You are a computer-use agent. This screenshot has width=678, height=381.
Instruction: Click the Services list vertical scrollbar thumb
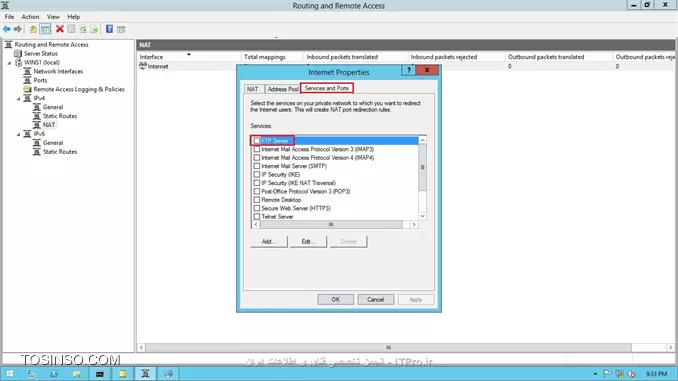(422, 167)
